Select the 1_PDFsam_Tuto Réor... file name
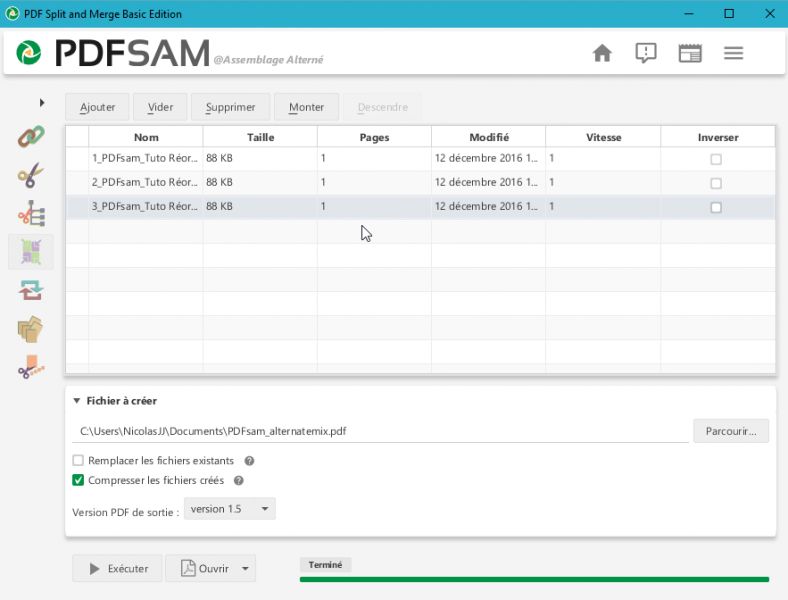This screenshot has width=788, height=600. [145, 158]
